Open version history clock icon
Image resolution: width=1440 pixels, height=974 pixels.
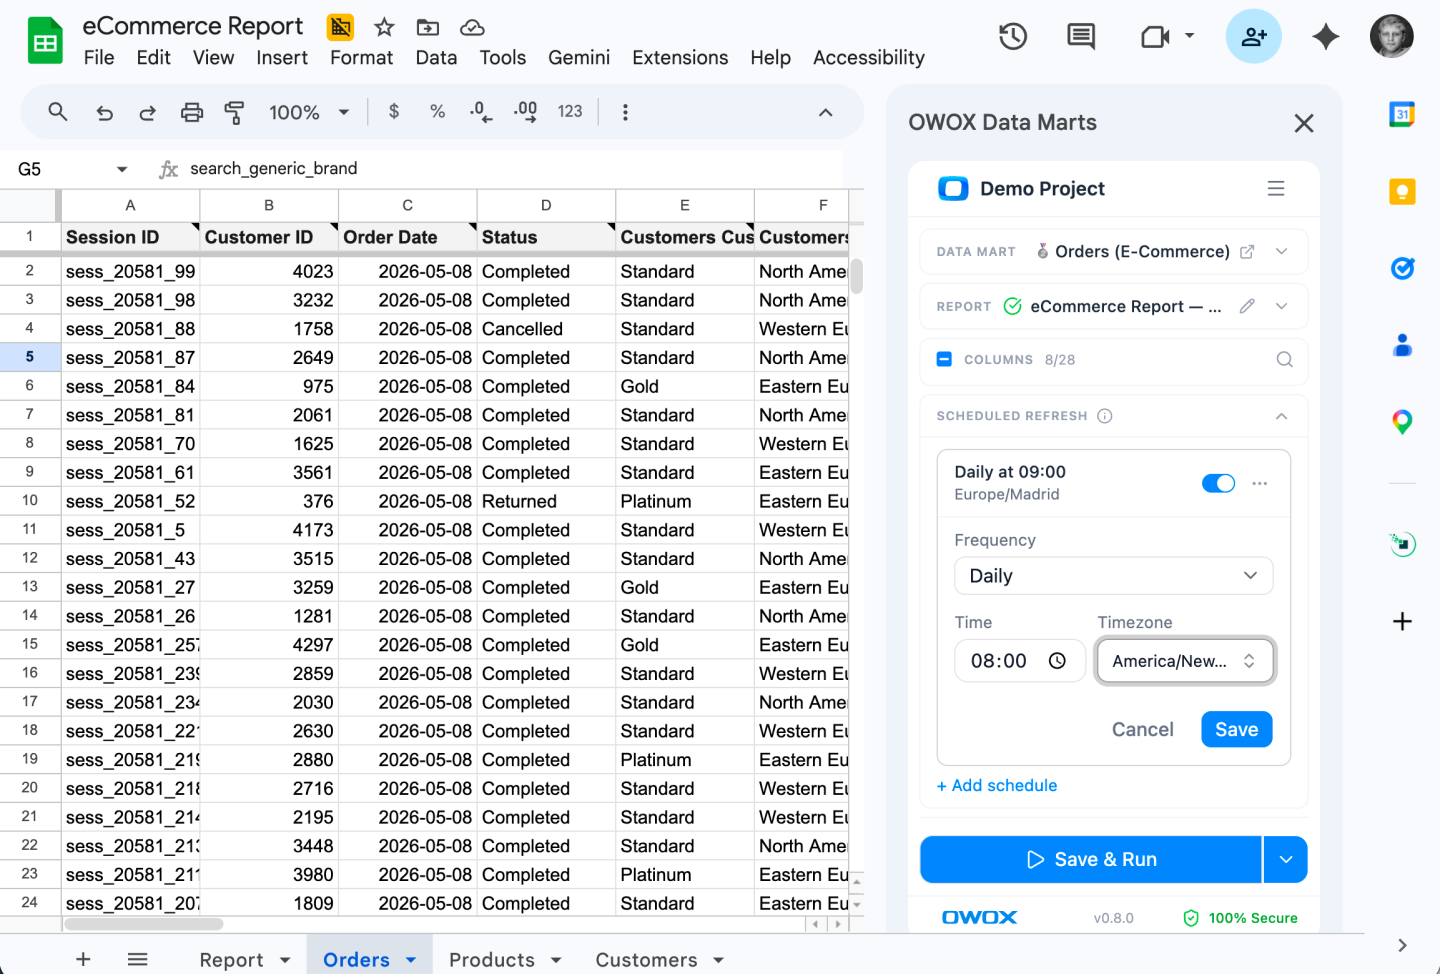tap(1013, 37)
